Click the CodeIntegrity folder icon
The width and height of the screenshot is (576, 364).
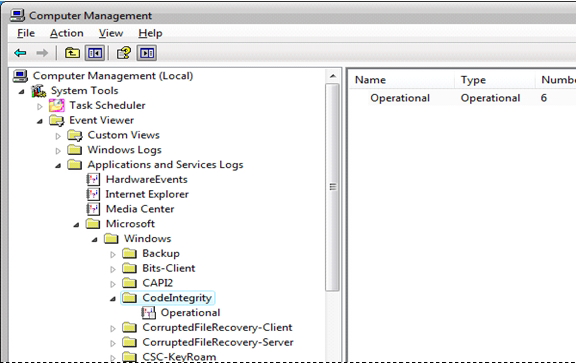point(129,298)
